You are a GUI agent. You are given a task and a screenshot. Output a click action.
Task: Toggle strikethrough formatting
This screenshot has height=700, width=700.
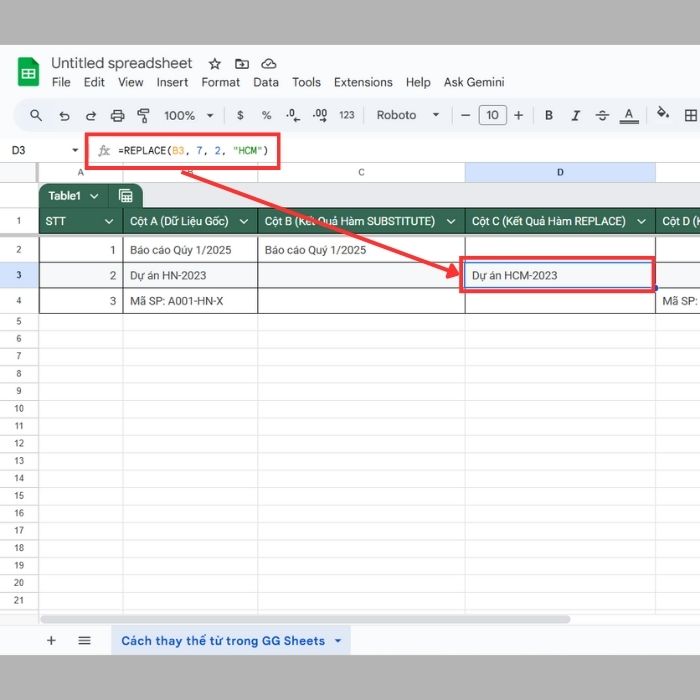tap(602, 116)
